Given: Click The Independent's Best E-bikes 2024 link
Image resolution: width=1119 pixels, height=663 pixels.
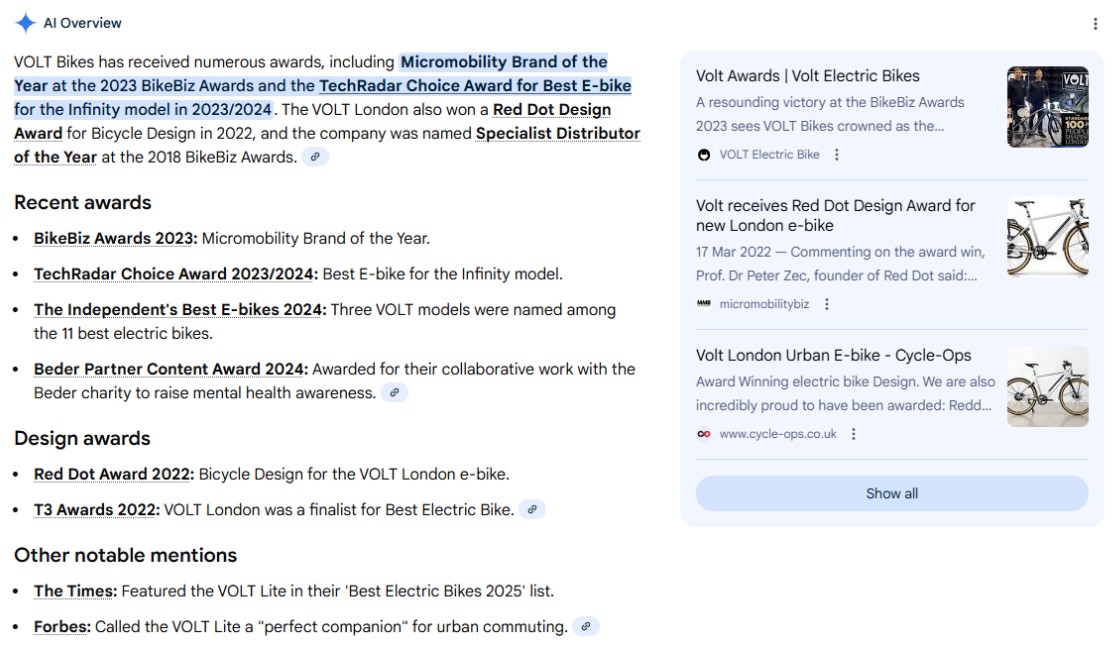Looking at the screenshot, I should click(180, 310).
